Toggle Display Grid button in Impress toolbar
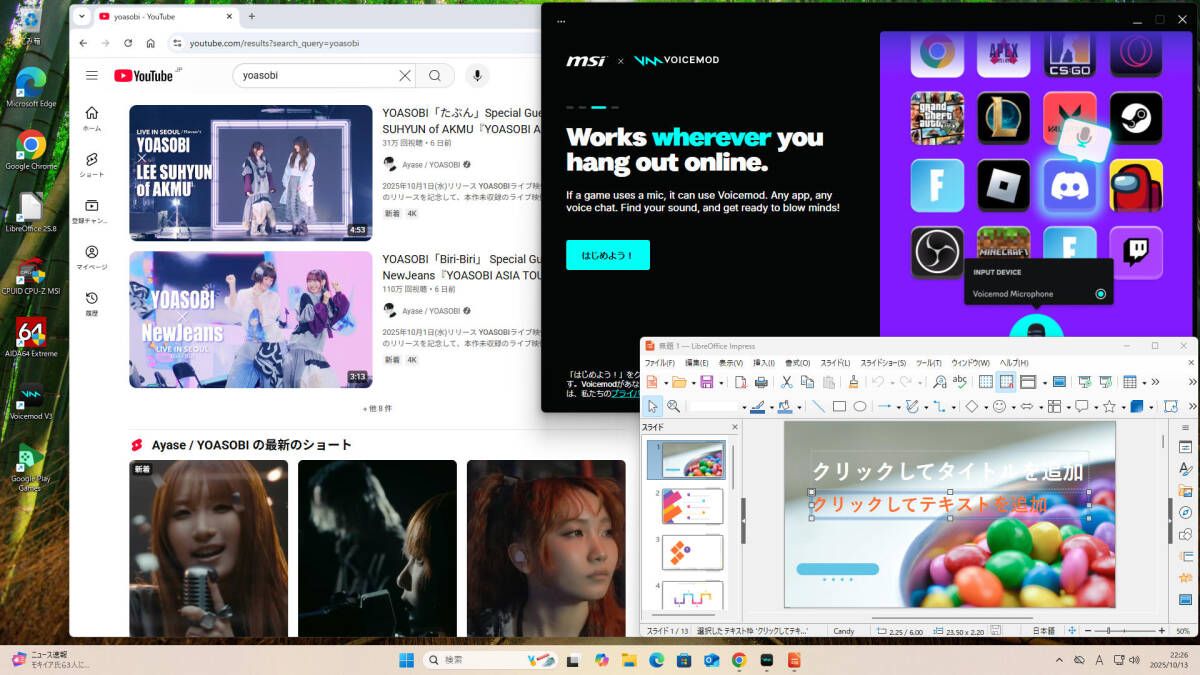Screen dimensions: 1200x675 pyautogui.click(x=985, y=382)
